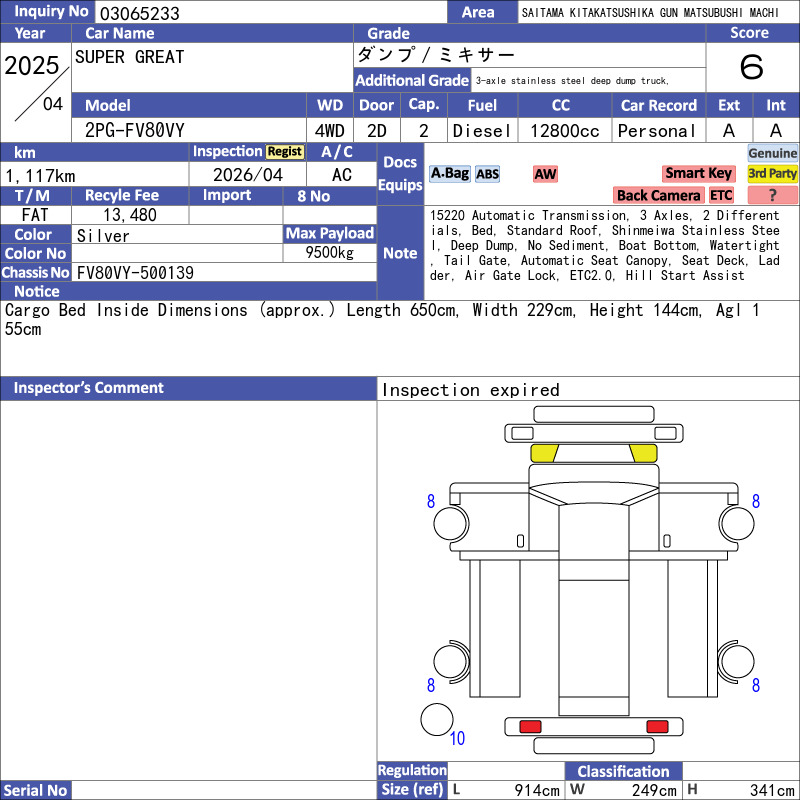800x800 pixels.
Task: Click the left red tail light on diagram
Action: point(530,727)
